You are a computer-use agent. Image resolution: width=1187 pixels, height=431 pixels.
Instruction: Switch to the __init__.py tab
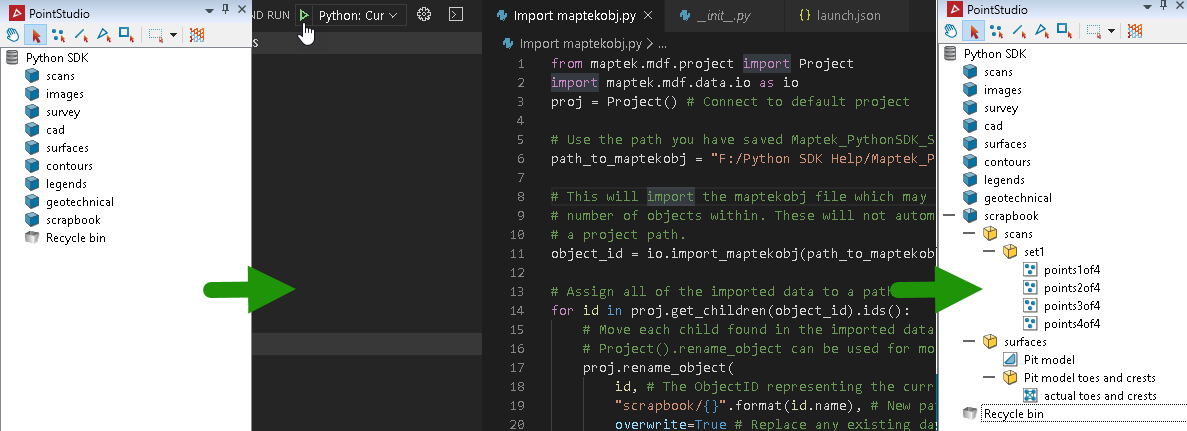point(724,15)
